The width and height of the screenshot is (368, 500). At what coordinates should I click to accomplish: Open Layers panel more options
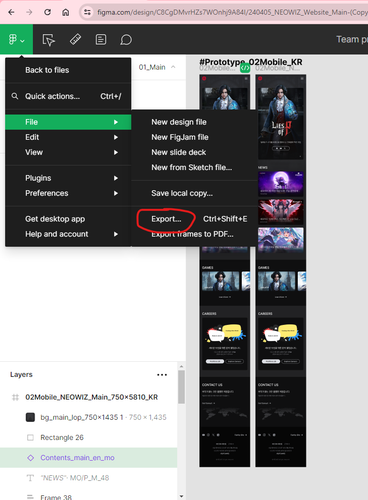[162, 375]
